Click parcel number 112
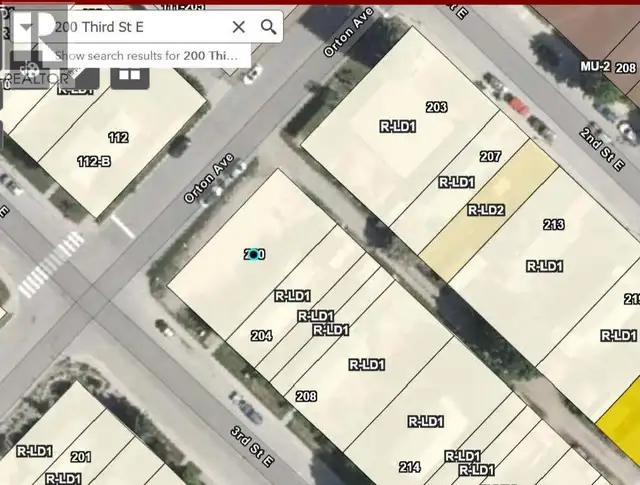Screen dimensions: 640x485 point(118,137)
